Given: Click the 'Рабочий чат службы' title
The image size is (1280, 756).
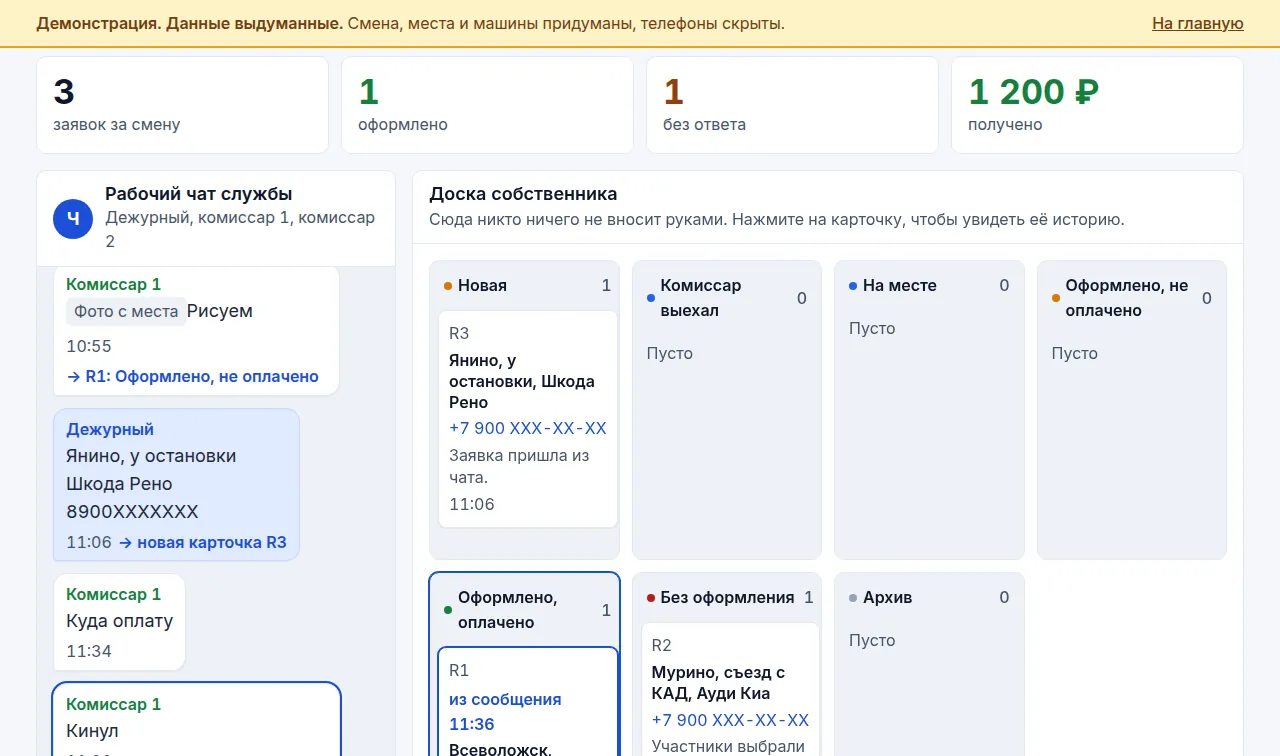Looking at the screenshot, I should click(x=199, y=194).
